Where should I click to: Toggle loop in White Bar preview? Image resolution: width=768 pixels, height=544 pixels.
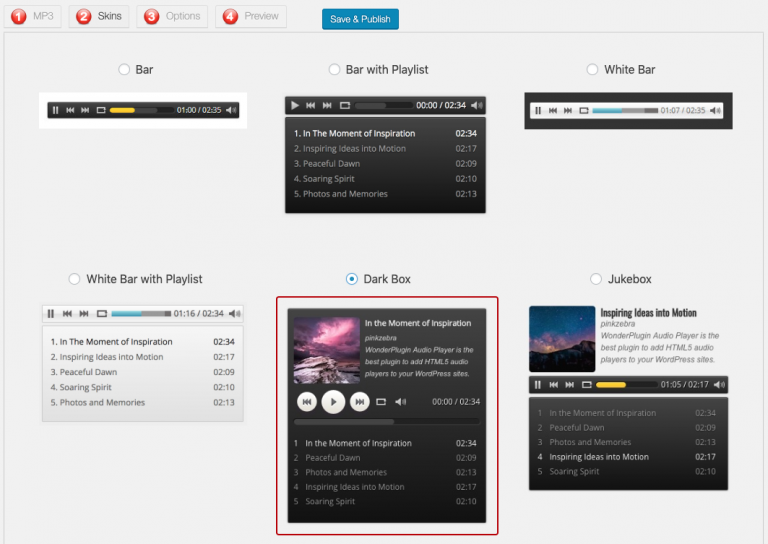[x=584, y=111]
